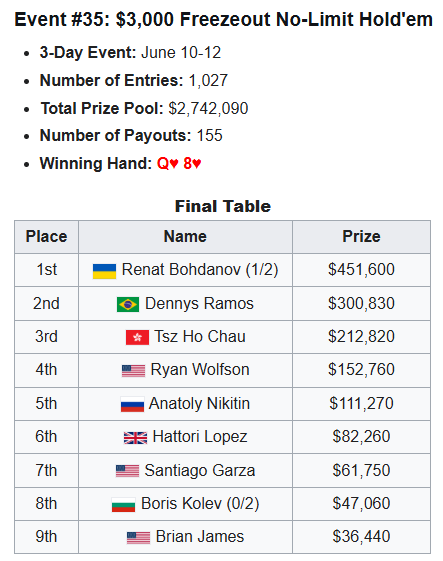Click the Name column header
The width and height of the screenshot is (443, 561).
pyautogui.click(x=185, y=237)
